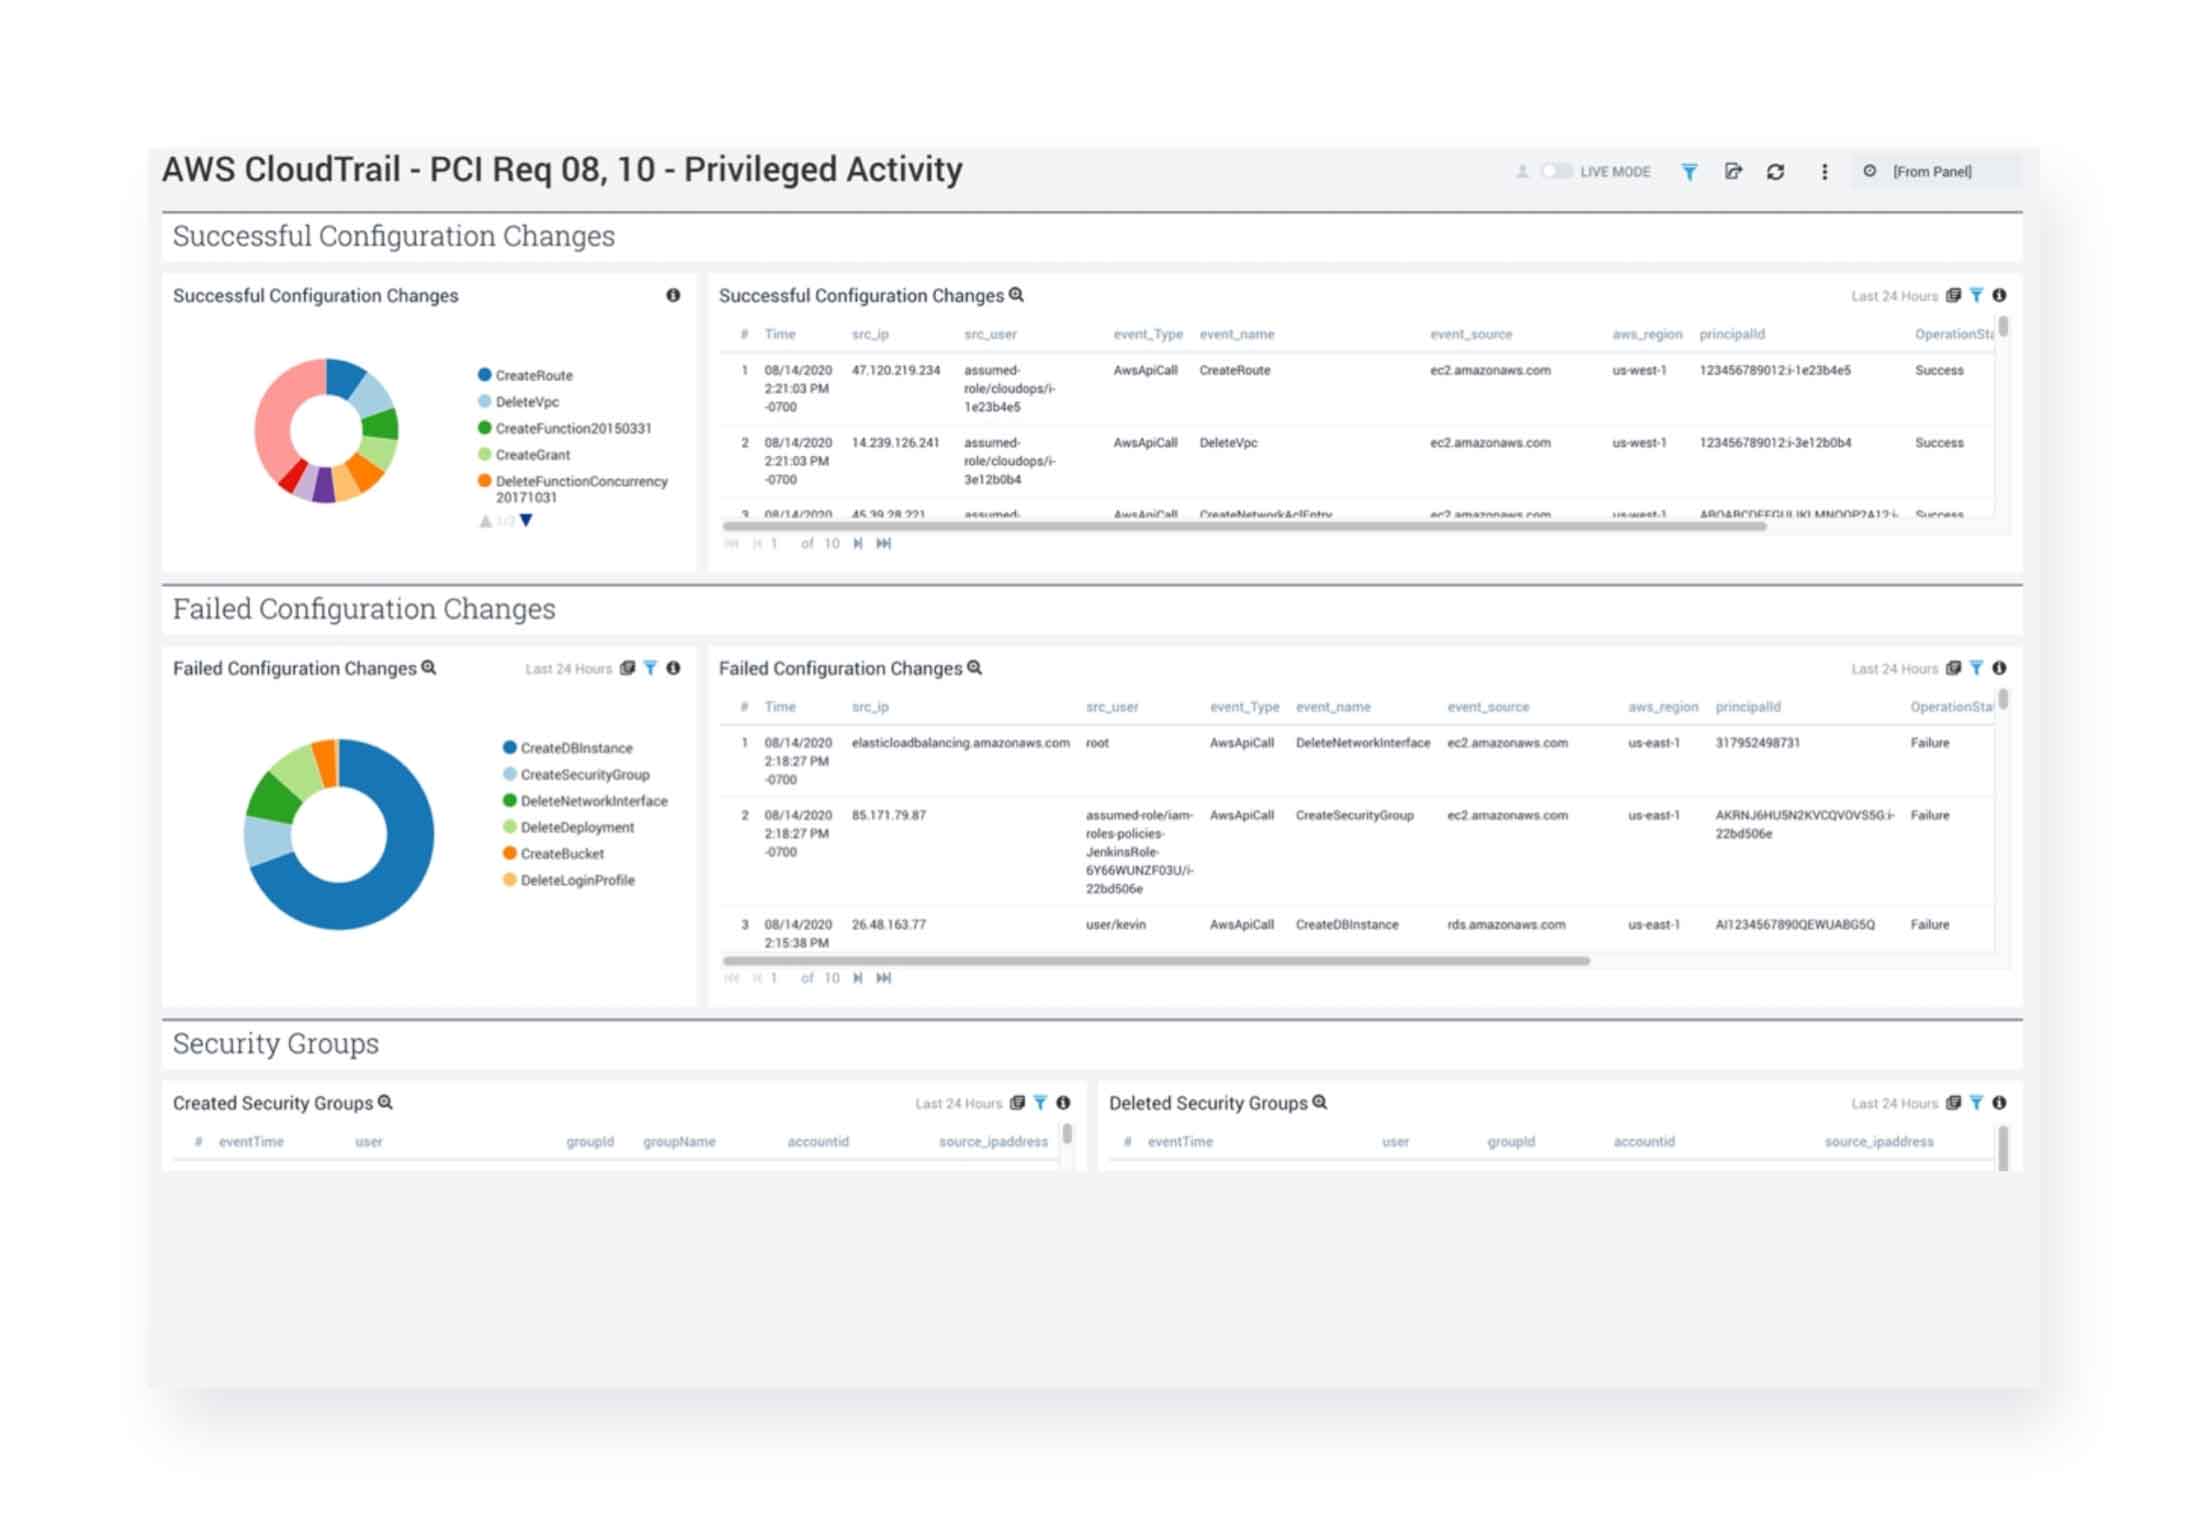Screen dimensions: 2188x1536
Task: Click copy icon on Failed Configuration Changes table panel
Action: (1953, 668)
